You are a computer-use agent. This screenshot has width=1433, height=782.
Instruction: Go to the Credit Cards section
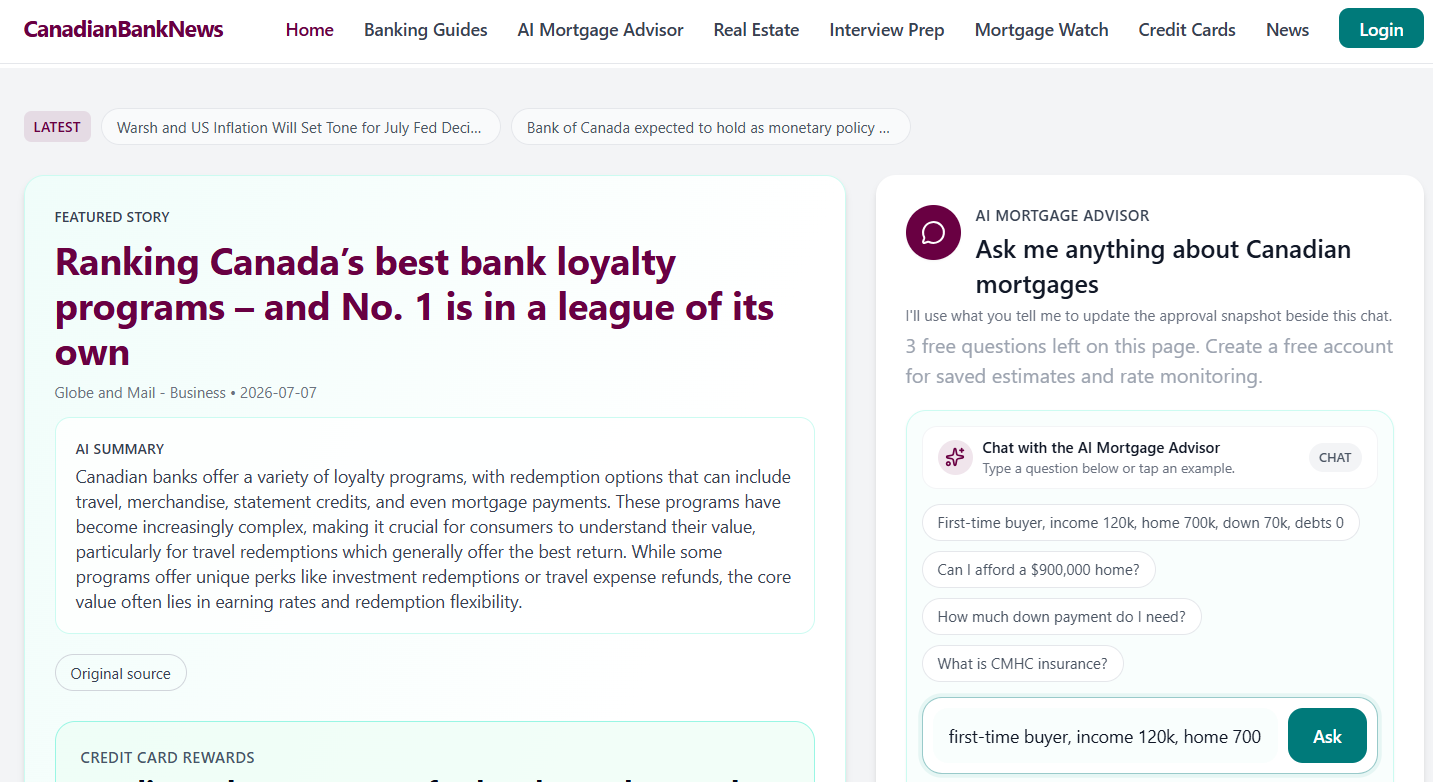point(1187,30)
